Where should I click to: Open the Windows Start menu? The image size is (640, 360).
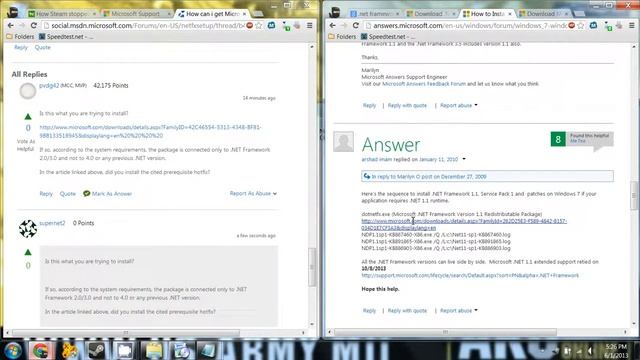click(x=13, y=350)
